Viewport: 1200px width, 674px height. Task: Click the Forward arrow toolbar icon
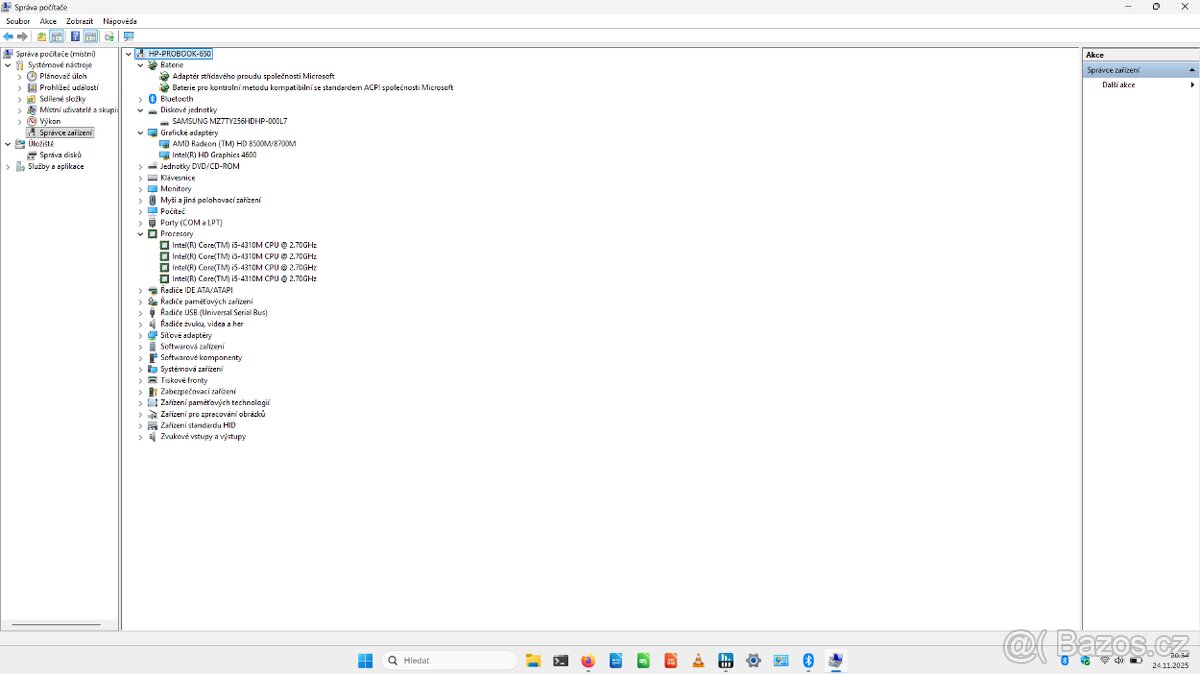tap(22, 36)
